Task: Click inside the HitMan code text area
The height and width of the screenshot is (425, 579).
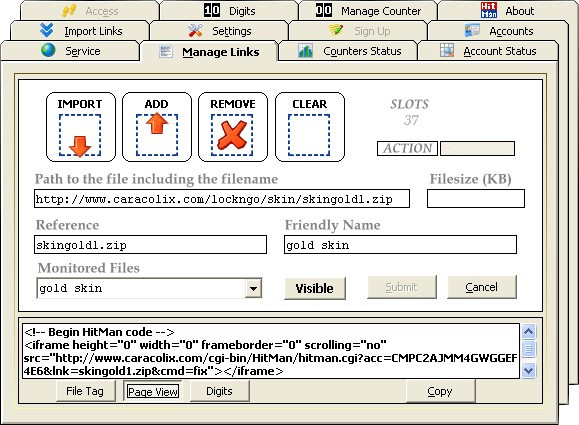Action: (x=271, y=351)
